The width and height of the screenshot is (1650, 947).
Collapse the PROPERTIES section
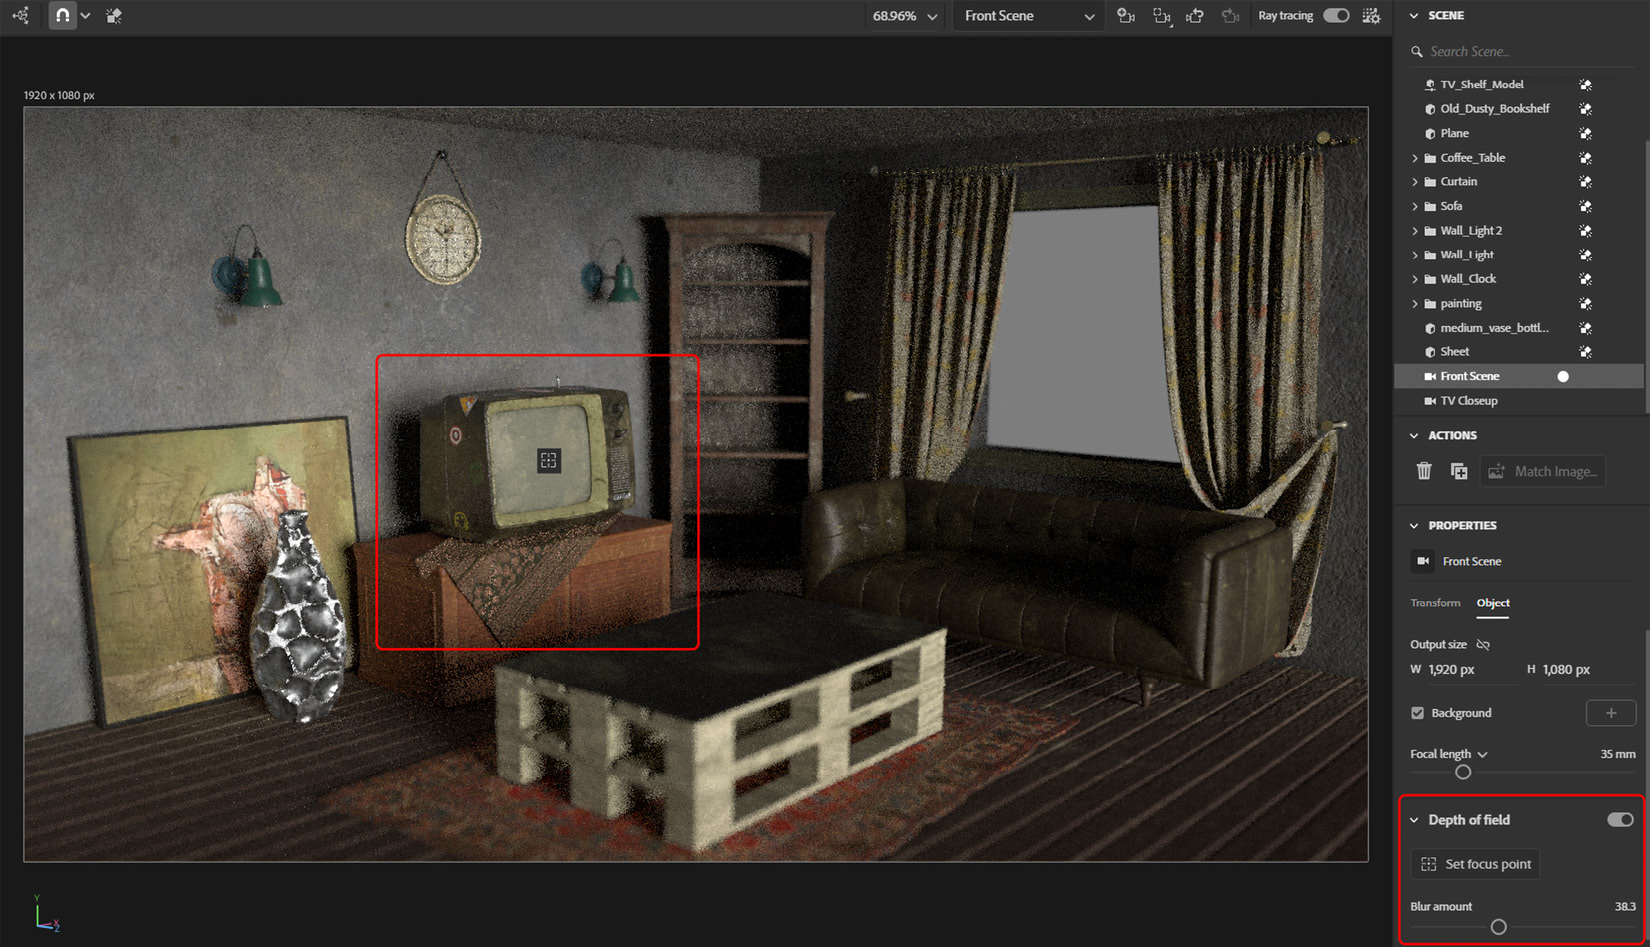[1414, 526]
